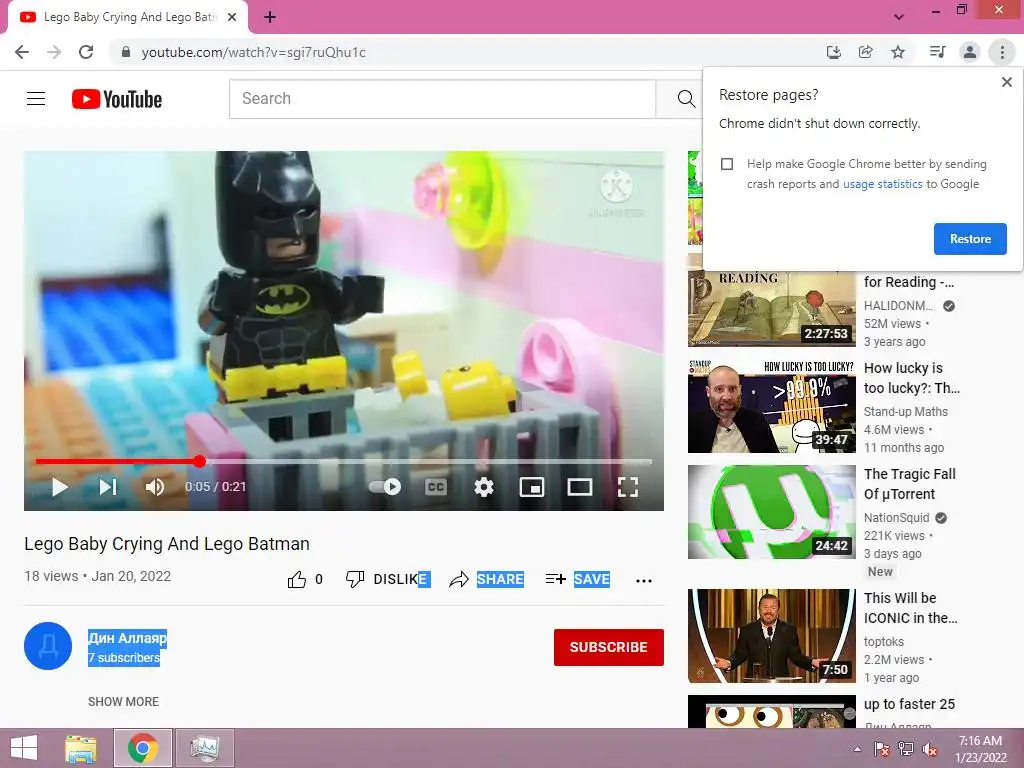Open the channel avatar icon

coord(48,647)
